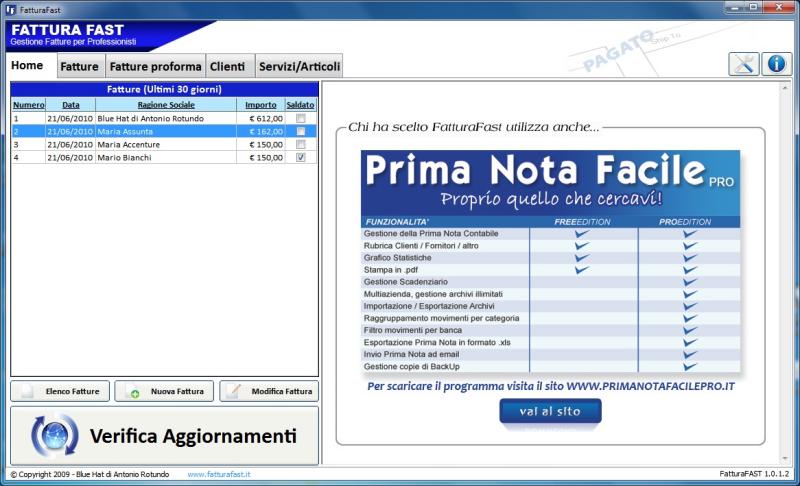Open the blue info icon
The height and width of the screenshot is (486, 800).
click(x=776, y=64)
